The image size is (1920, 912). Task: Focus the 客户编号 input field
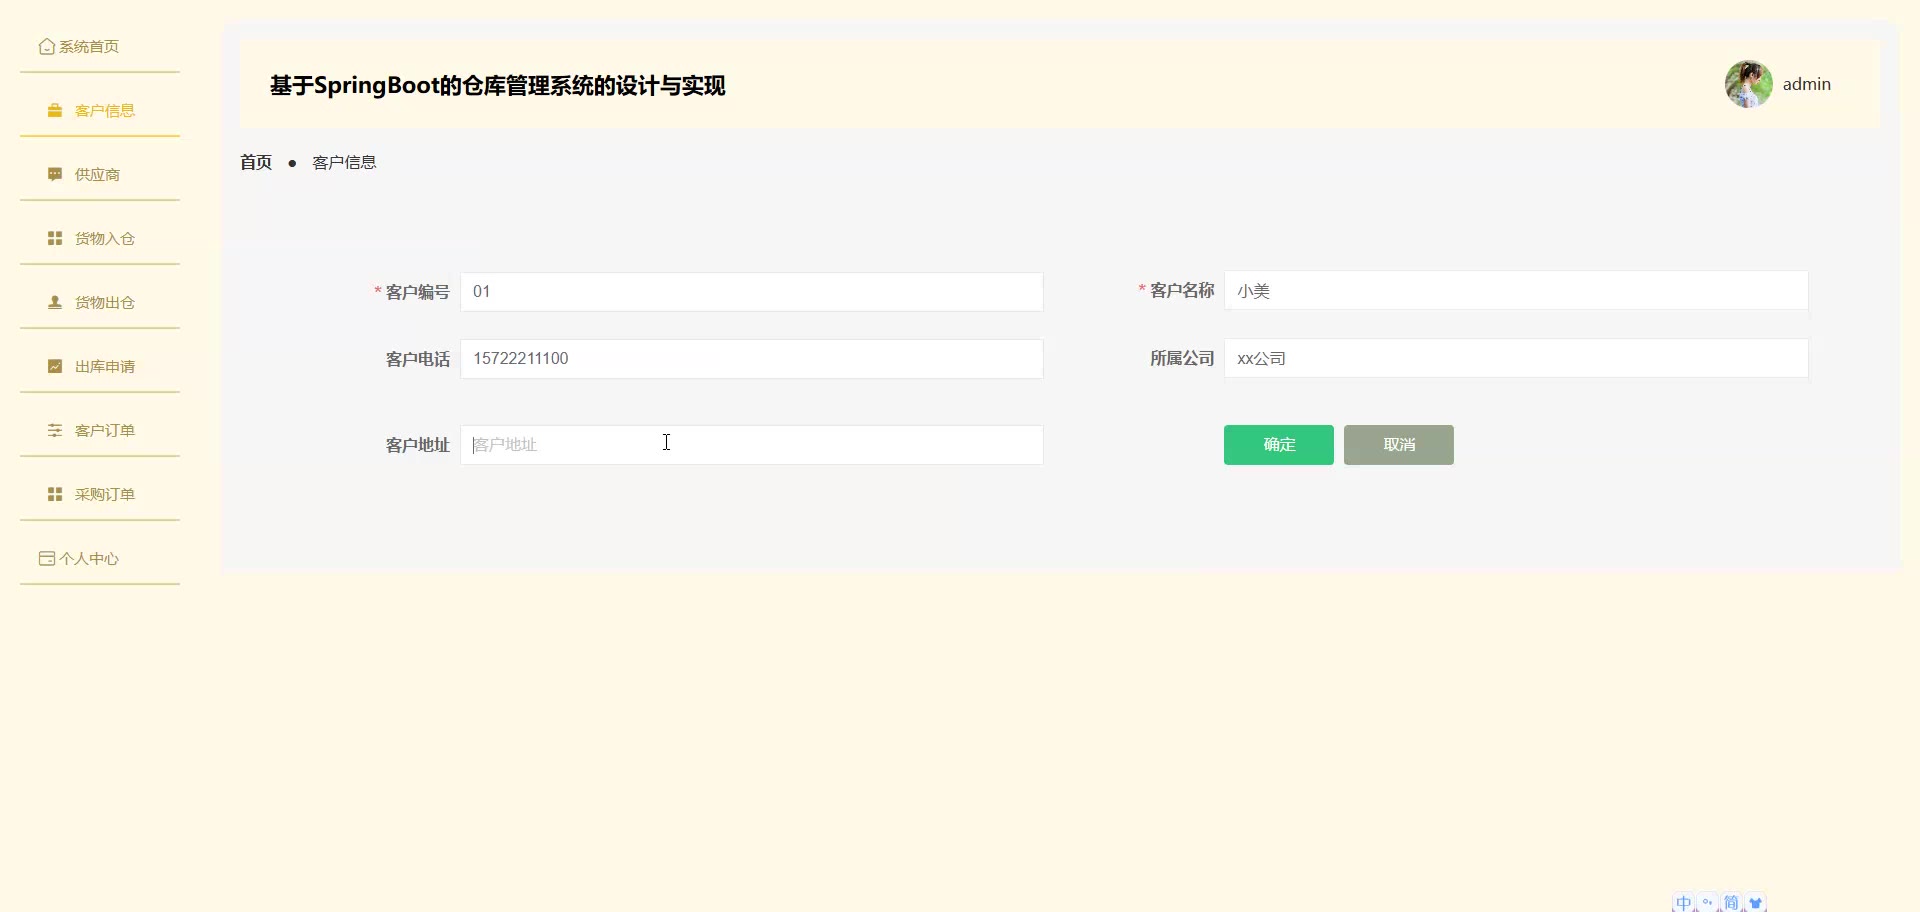[752, 292]
